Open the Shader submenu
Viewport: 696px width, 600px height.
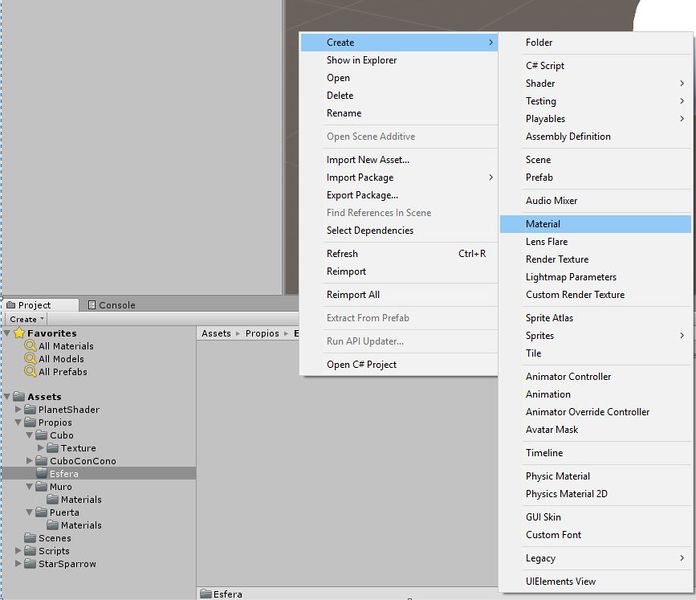pos(595,83)
